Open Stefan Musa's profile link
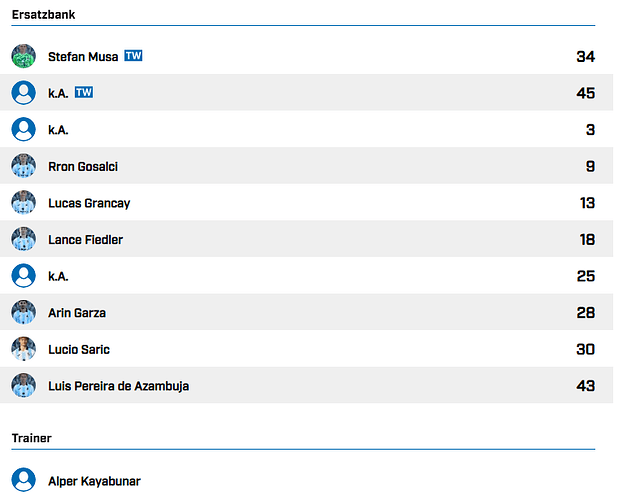The width and height of the screenshot is (622, 500). 83,57
